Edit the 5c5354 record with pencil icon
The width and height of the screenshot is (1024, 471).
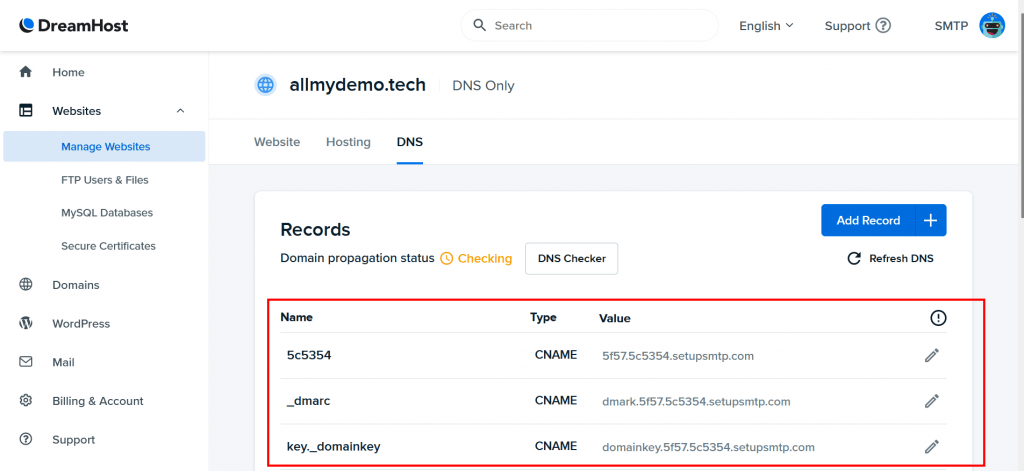[932, 355]
